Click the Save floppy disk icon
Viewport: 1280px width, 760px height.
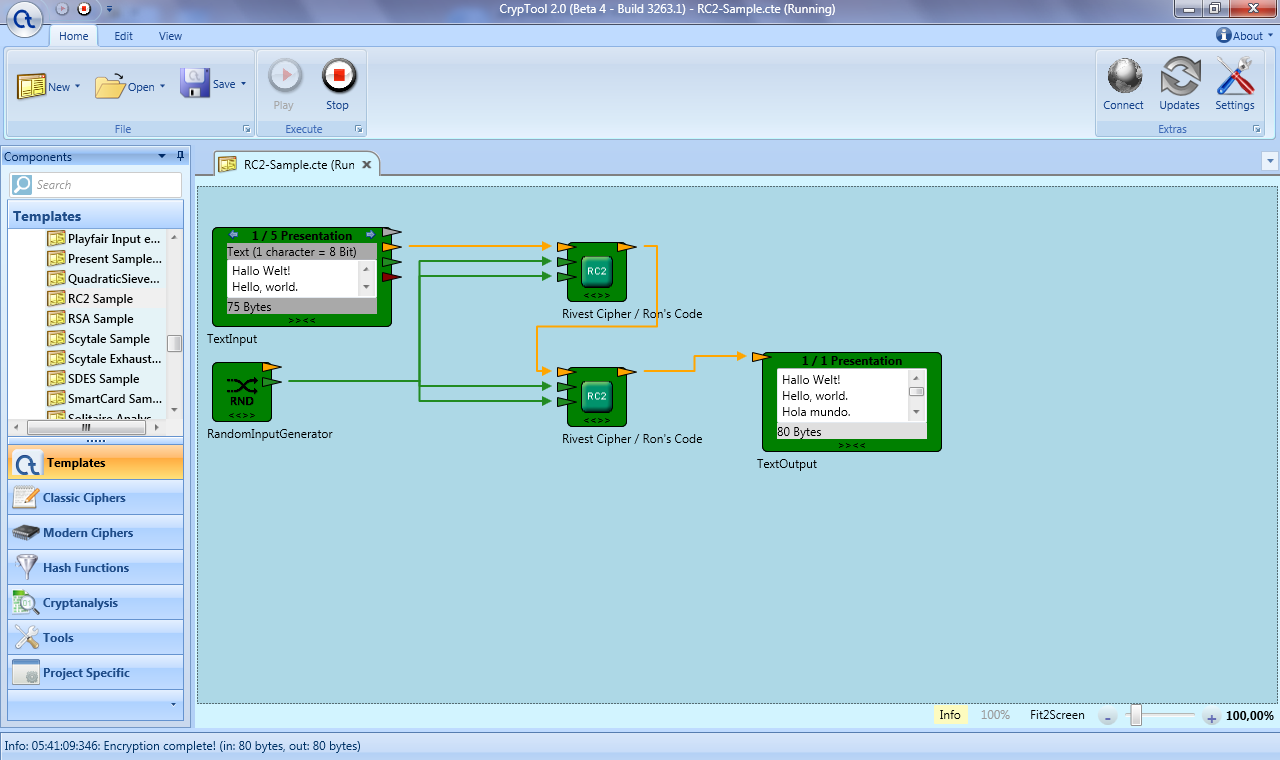pos(195,83)
